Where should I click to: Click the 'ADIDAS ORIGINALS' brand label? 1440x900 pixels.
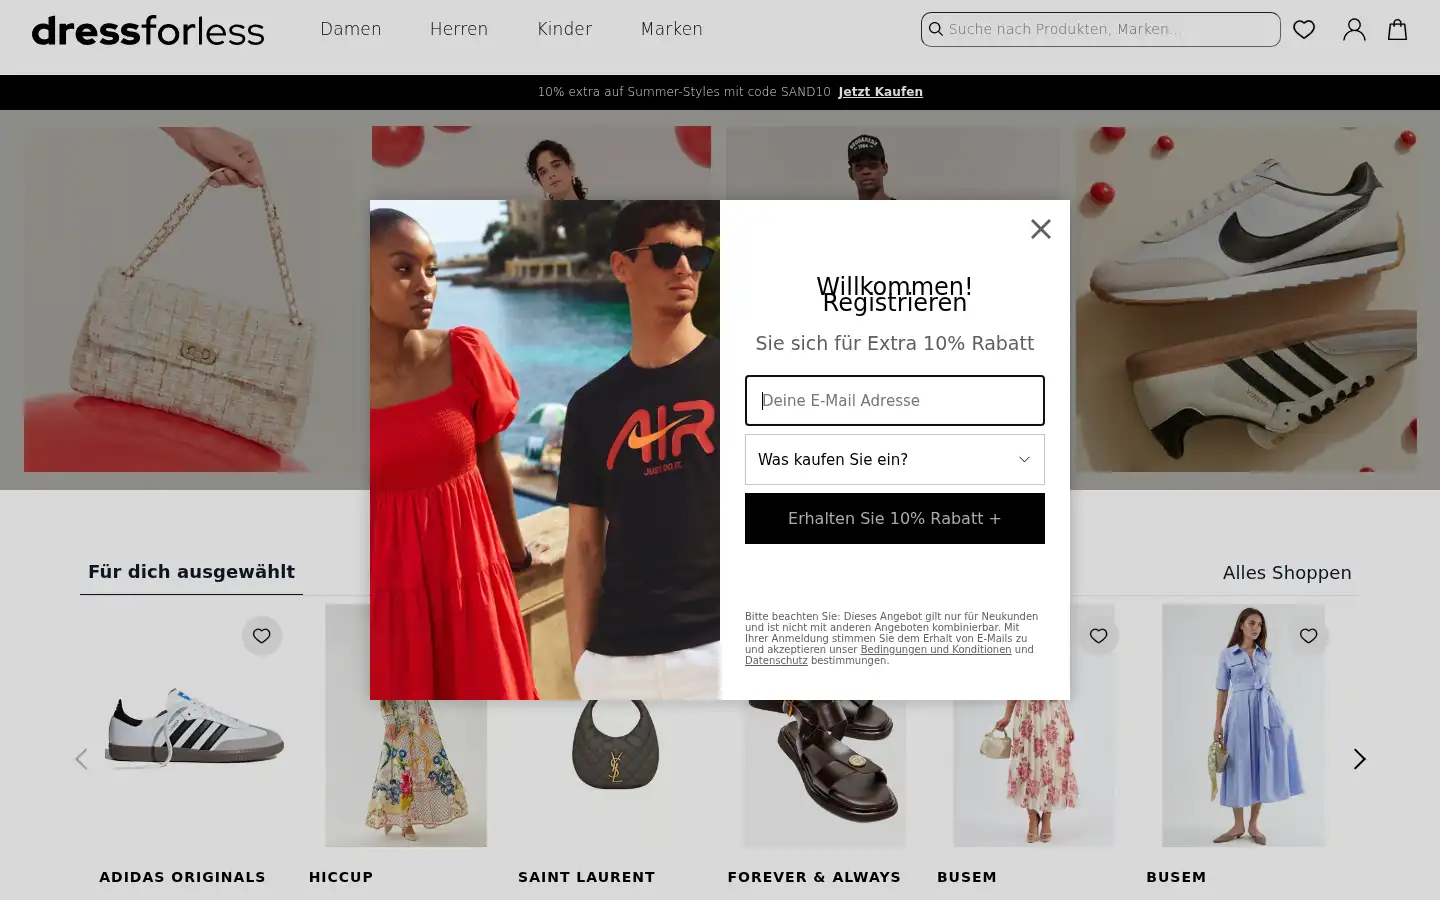point(182,877)
